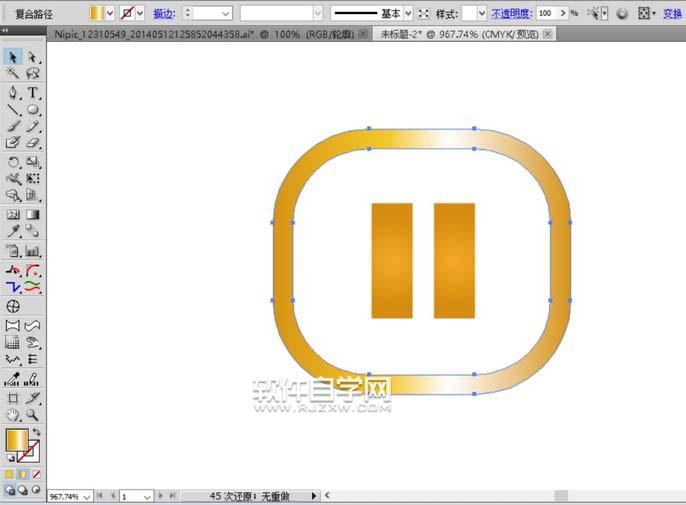This screenshot has height=505, width=686.
Task: Activate the Zoom magnifier tool
Action: [33, 414]
